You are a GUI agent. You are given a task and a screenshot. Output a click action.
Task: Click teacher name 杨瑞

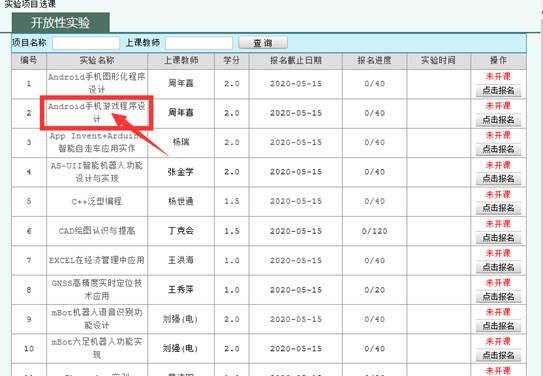(x=181, y=142)
